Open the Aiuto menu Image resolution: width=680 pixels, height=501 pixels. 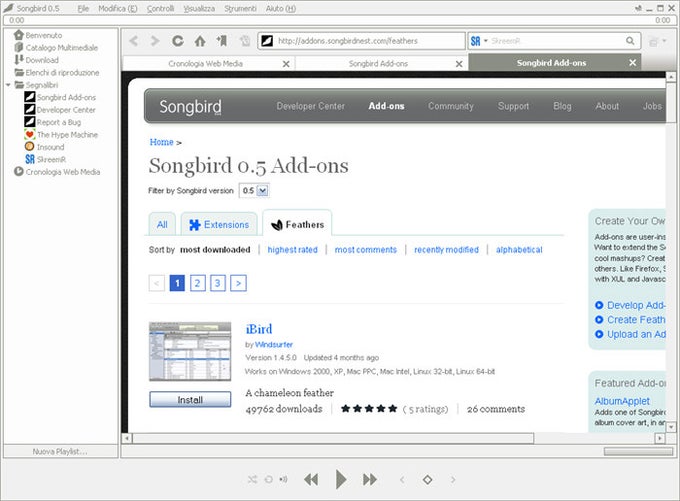point(281,8)
